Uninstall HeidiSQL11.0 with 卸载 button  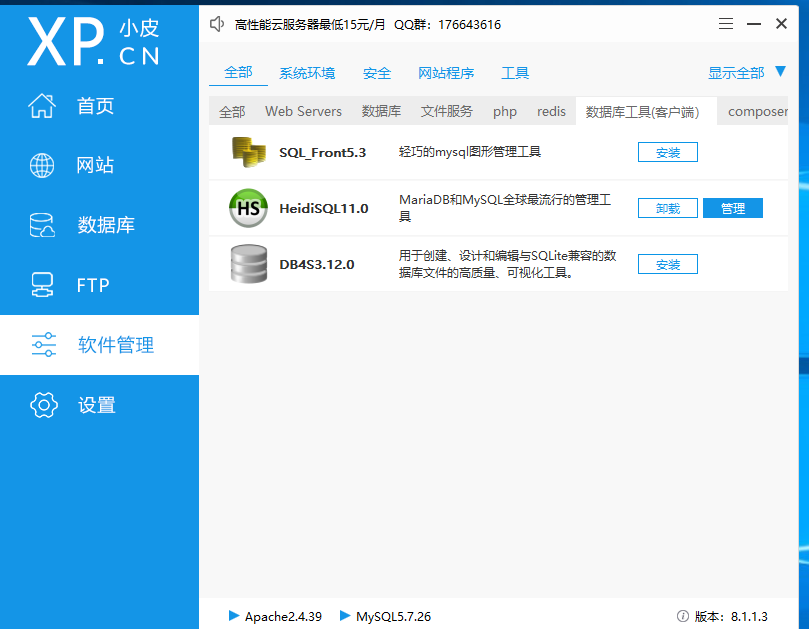tap(668, 208)
